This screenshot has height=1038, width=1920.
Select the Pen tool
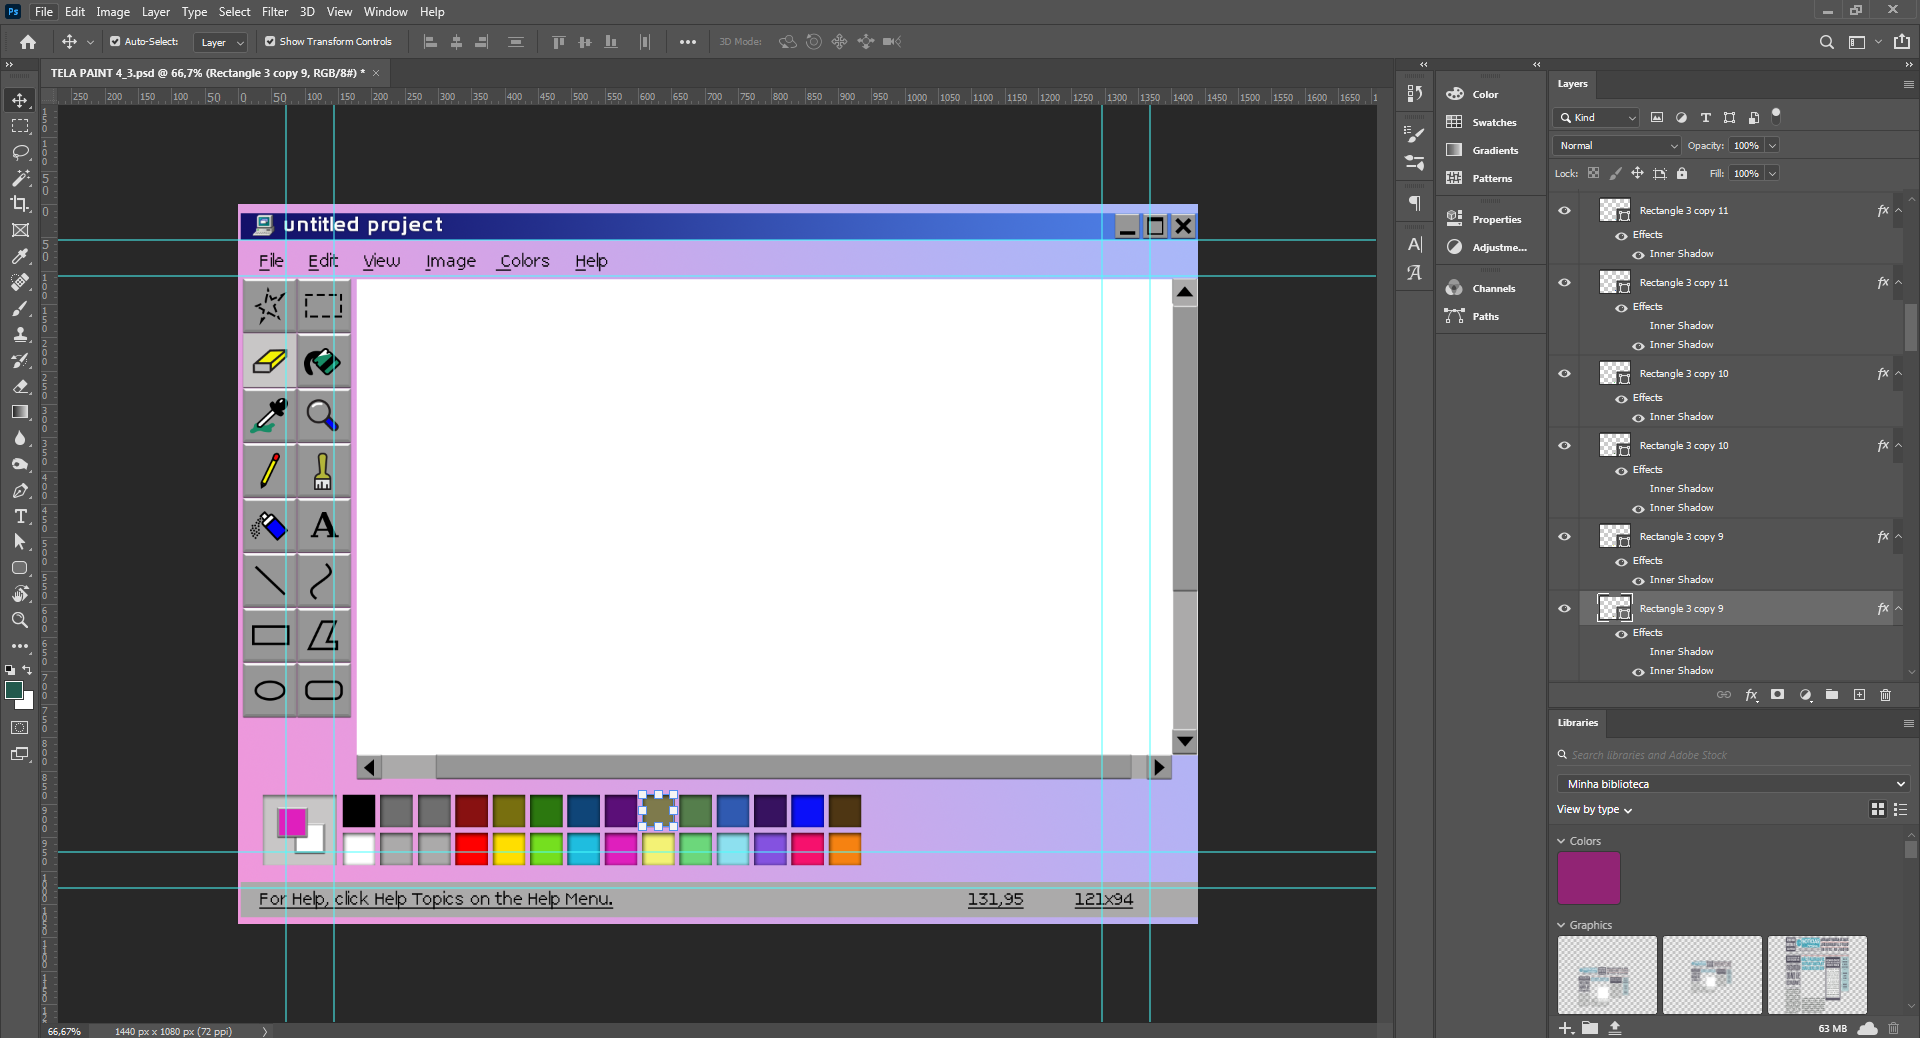(x=20, y=490)
